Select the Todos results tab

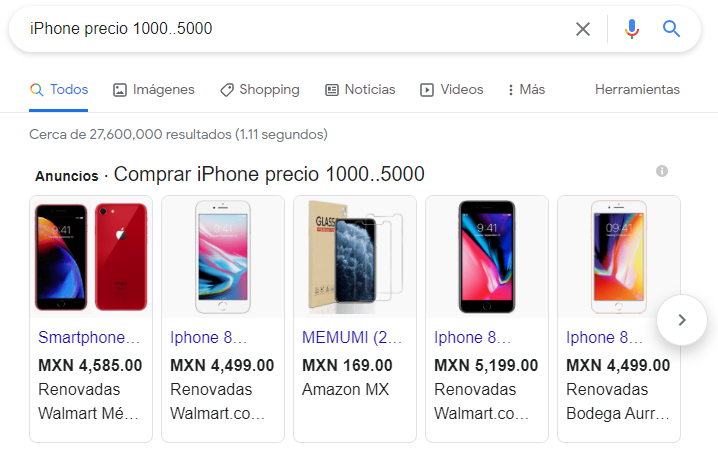[59, 89]
